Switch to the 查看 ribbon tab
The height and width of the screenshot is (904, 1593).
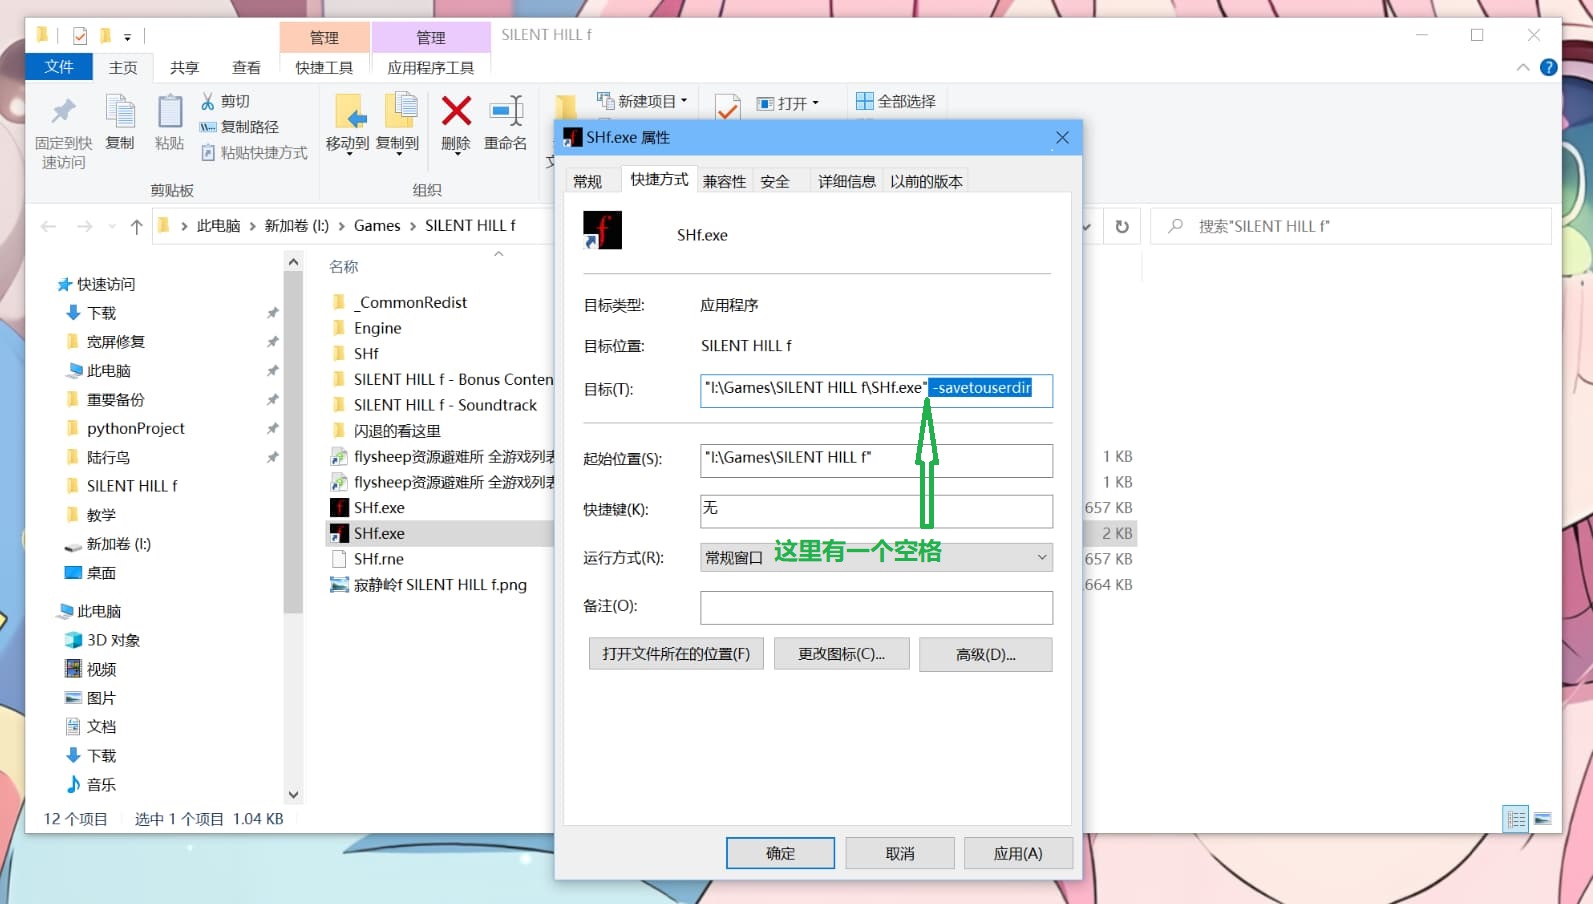(246, 68)
